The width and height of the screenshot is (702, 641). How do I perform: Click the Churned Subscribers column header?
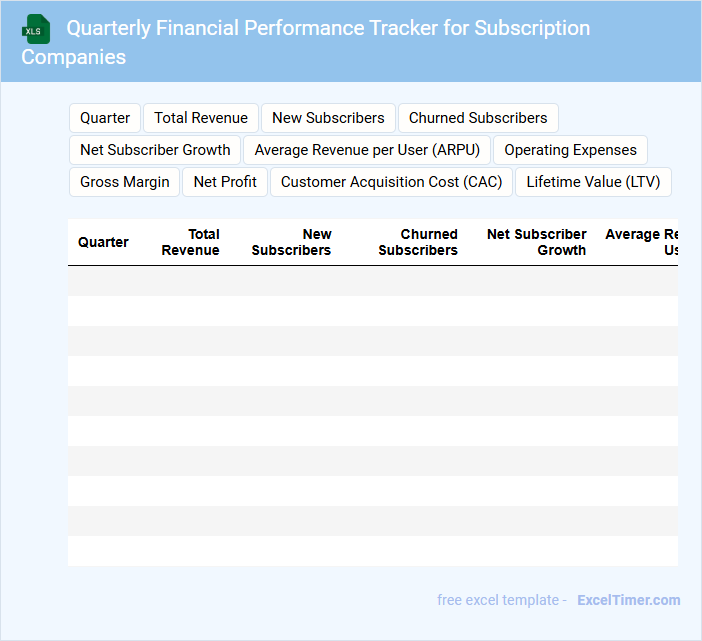tap(418, 242)
